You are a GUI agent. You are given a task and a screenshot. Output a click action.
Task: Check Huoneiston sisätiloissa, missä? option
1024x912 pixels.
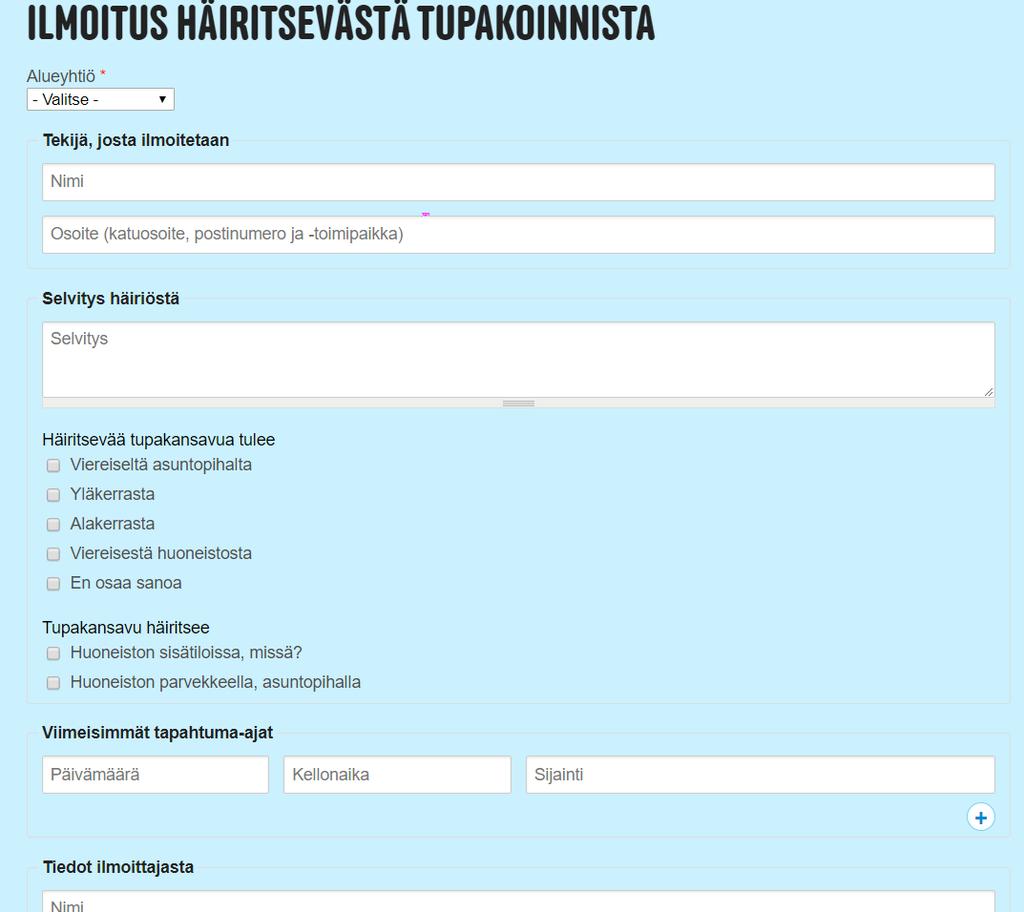click(54, 653)
